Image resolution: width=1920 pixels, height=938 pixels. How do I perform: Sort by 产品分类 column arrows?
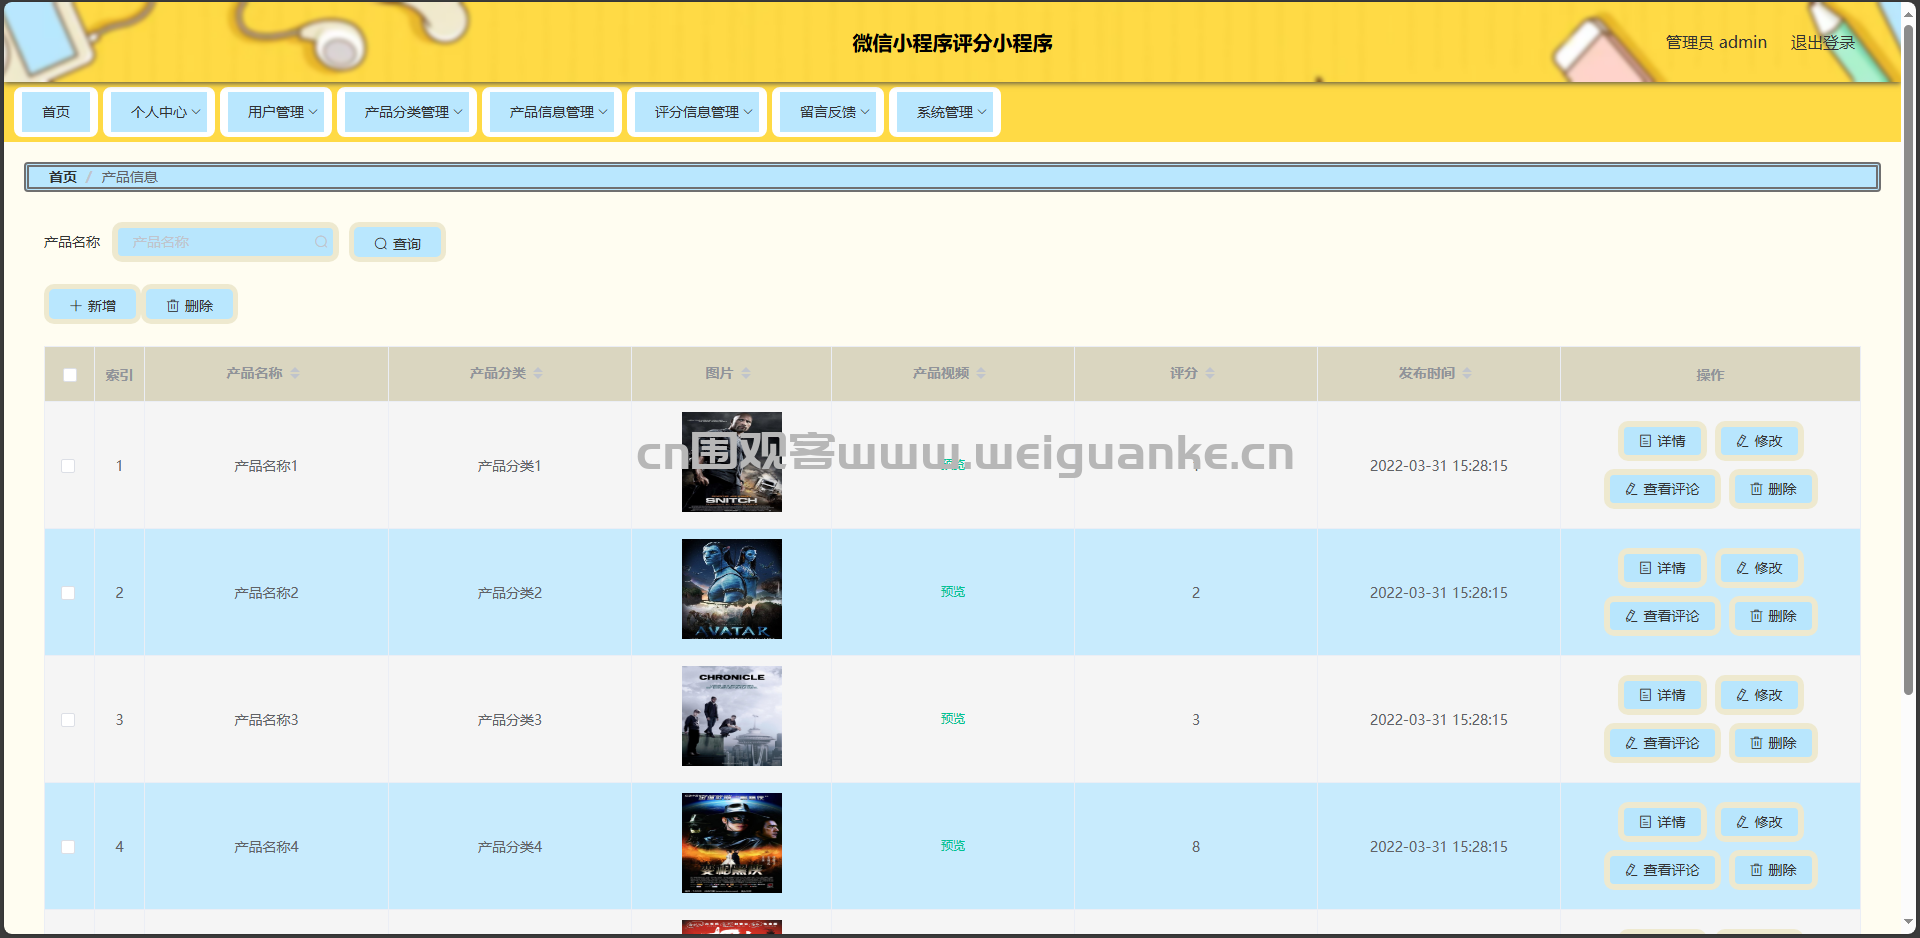click(x=538, y=373)
